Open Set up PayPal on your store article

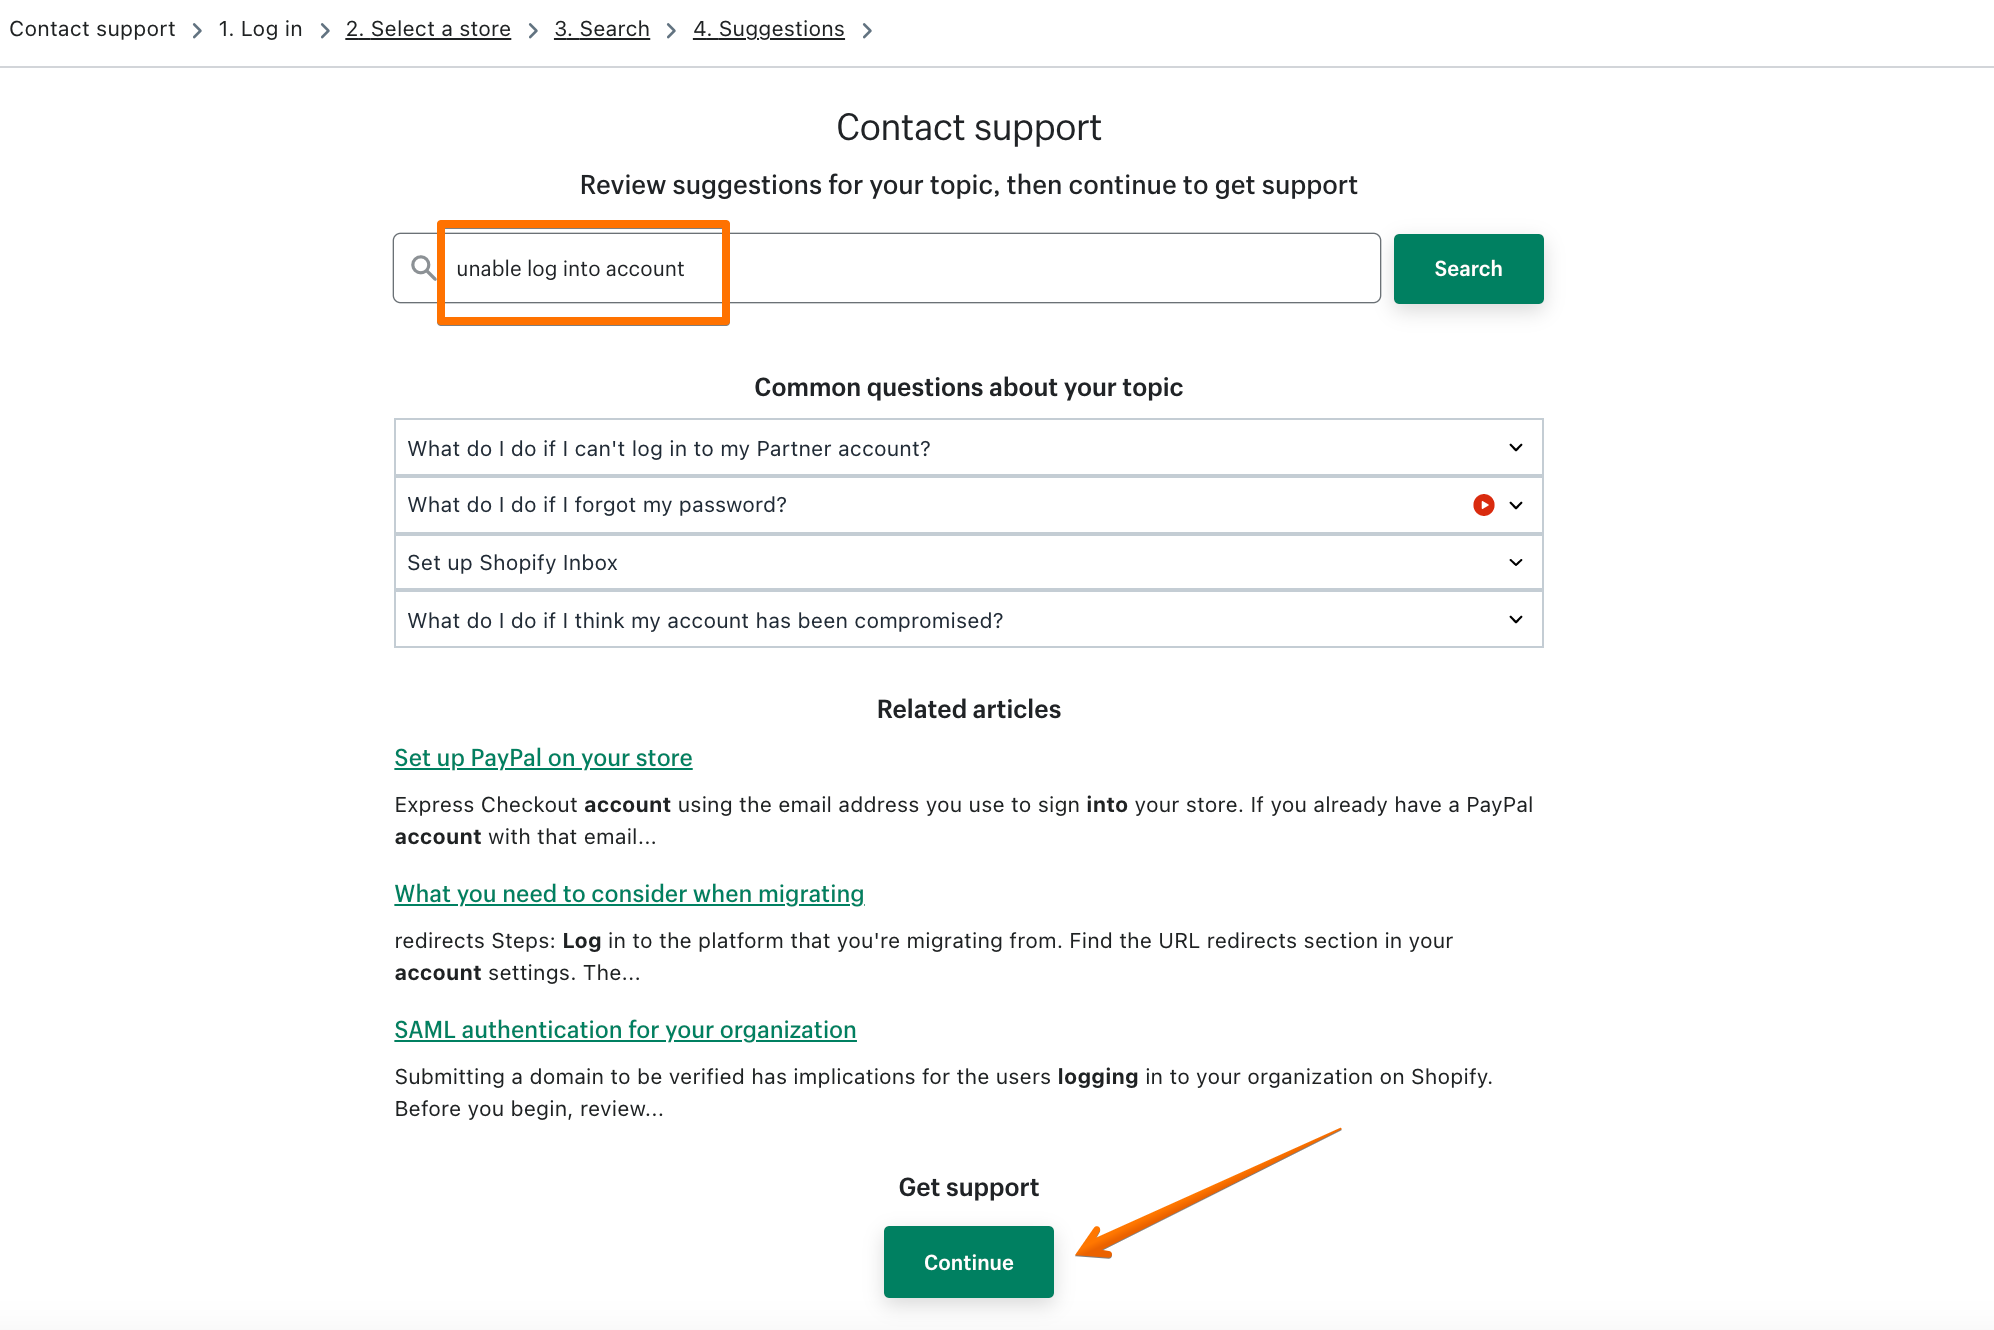(x=543, y=758)
